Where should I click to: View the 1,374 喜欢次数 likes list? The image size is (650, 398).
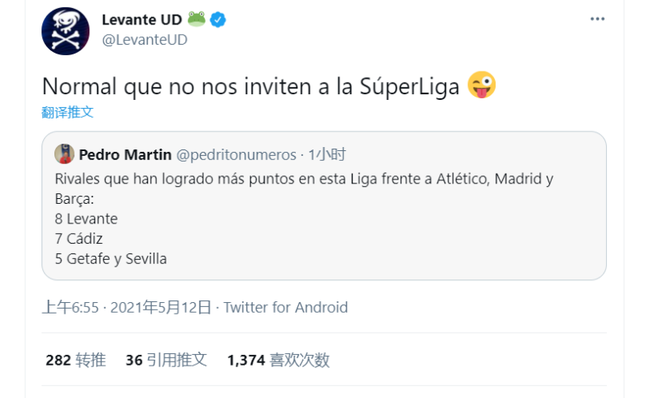(279, 360)
